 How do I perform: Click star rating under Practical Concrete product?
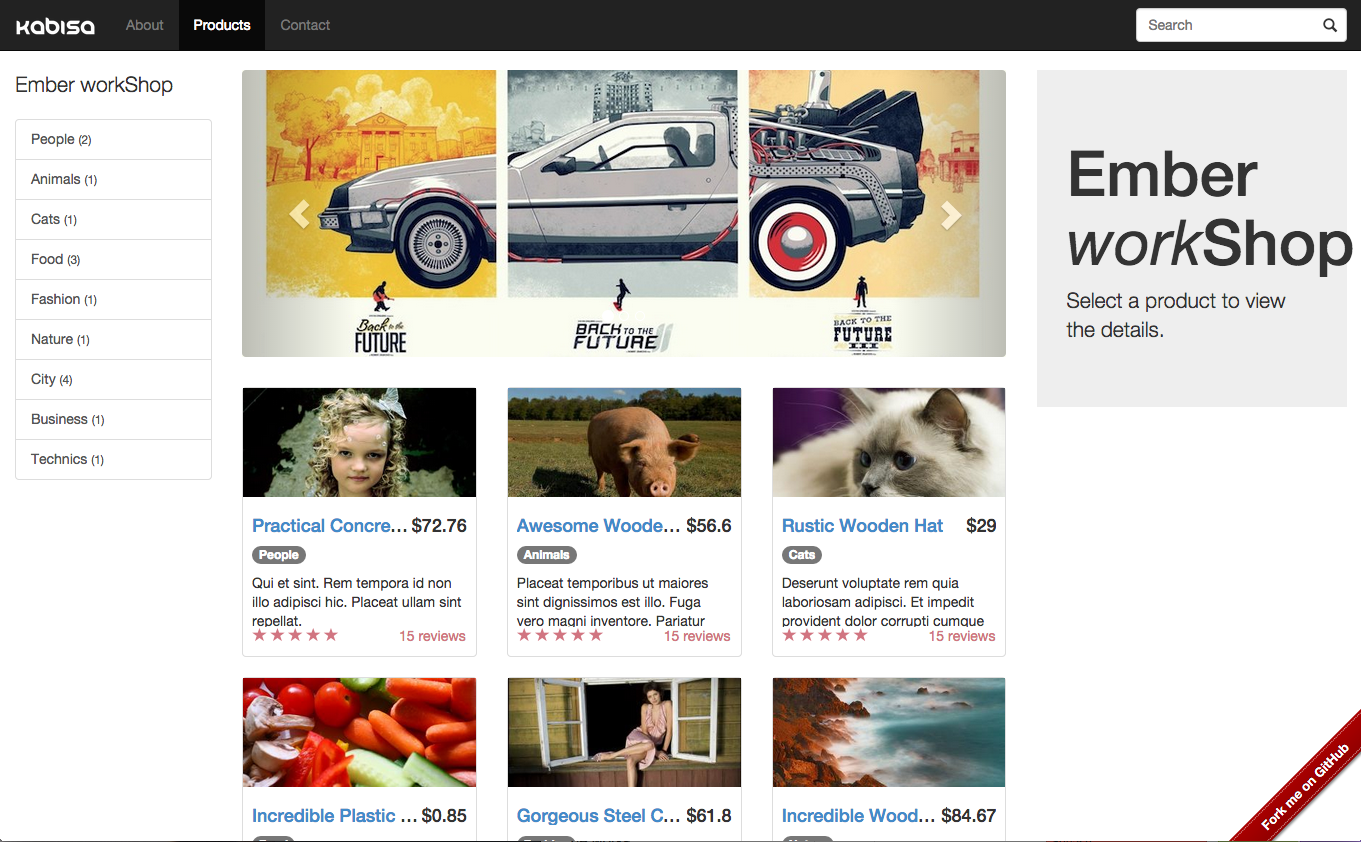(295, 635)
